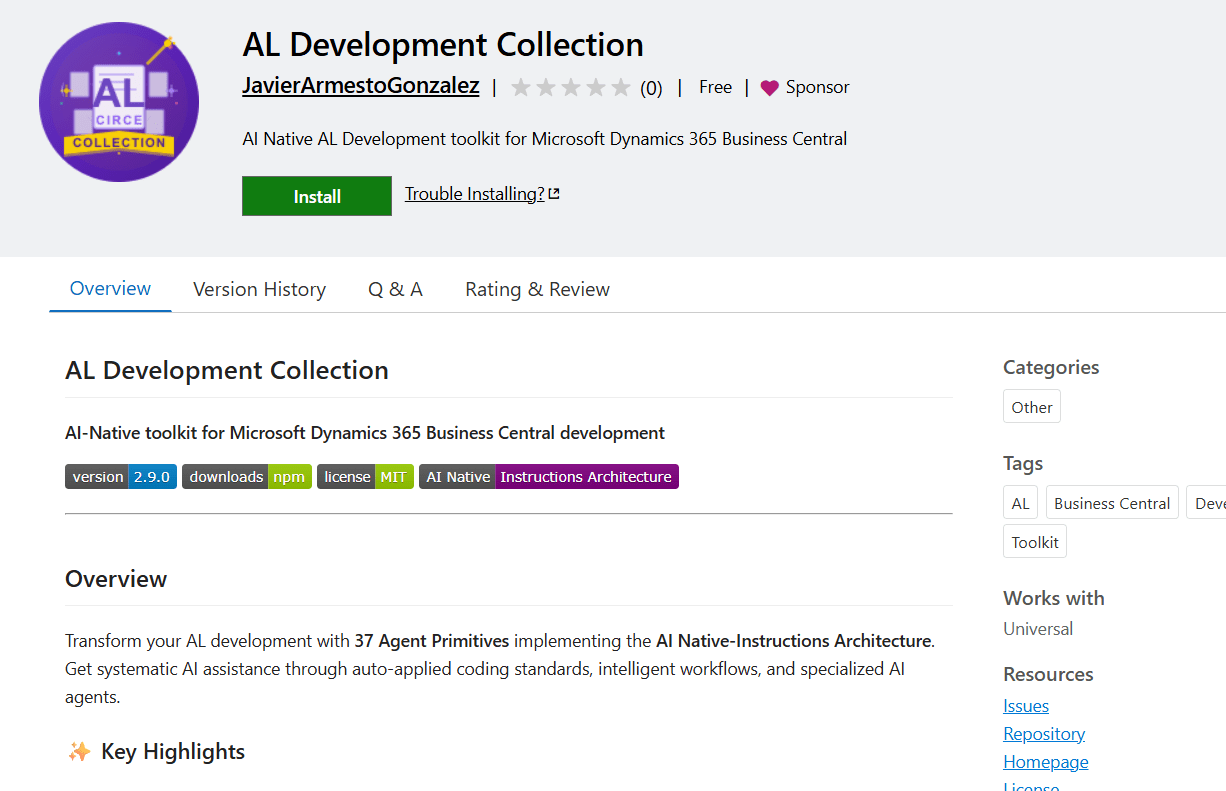This screenshot has width=1226, height=791.
Task: Open publisher JavierArmestoGonzalez profile link
Action: pos(361,86)
